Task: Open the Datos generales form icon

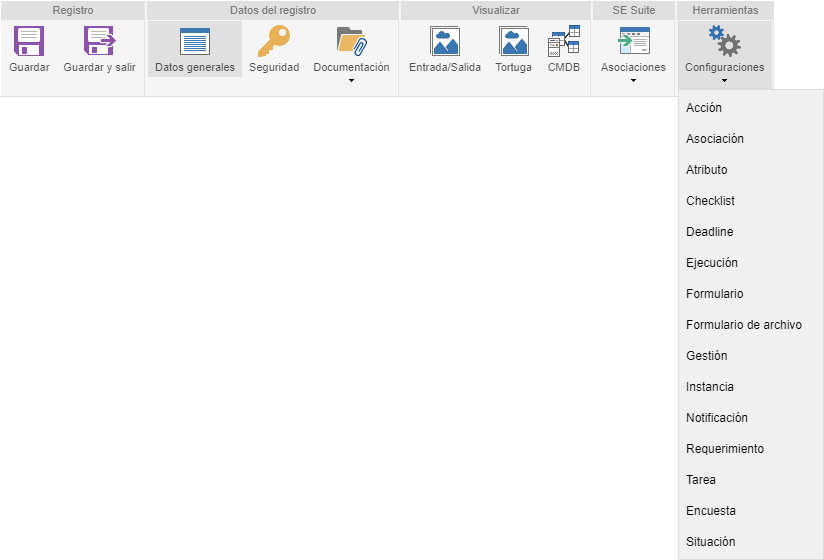Action: [194, 41]
